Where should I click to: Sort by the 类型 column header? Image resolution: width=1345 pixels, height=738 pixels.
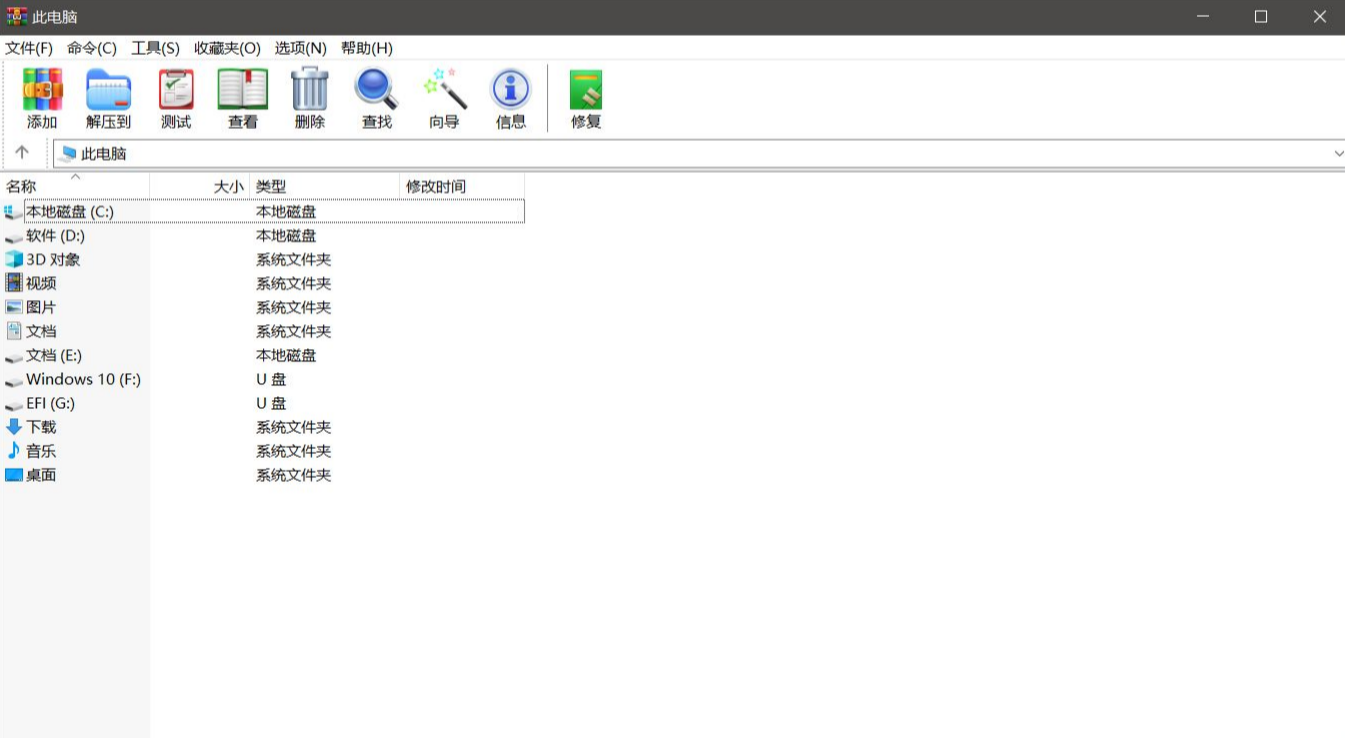coord(325,186)
